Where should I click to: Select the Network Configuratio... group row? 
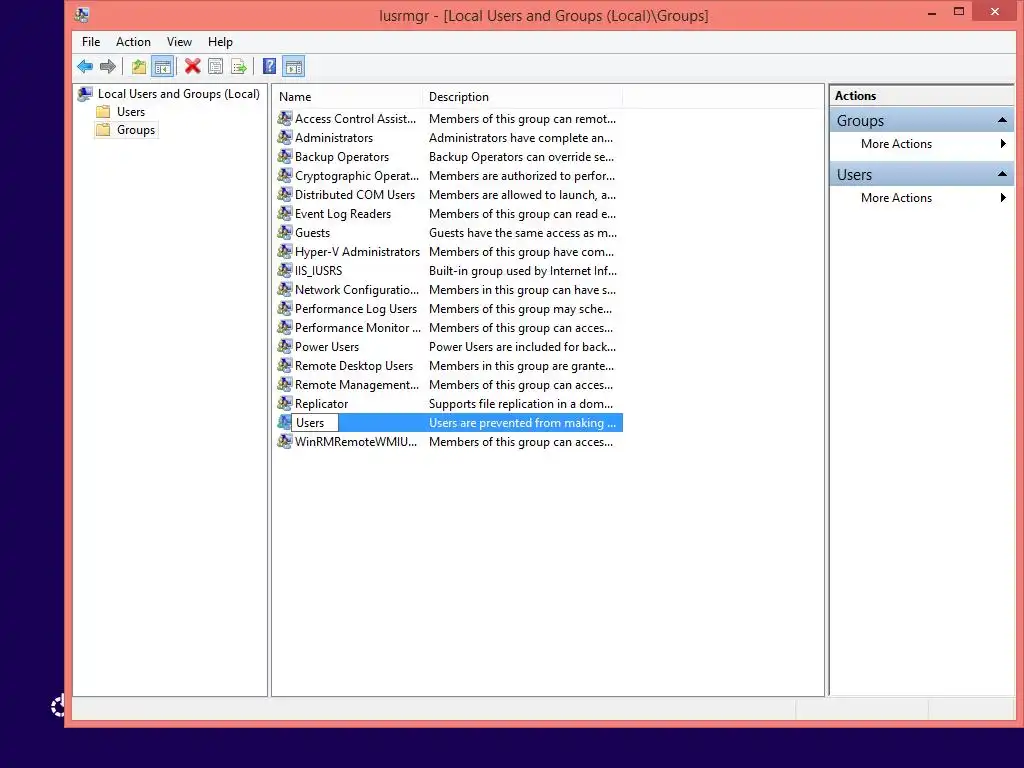click(x=449, y=289)
